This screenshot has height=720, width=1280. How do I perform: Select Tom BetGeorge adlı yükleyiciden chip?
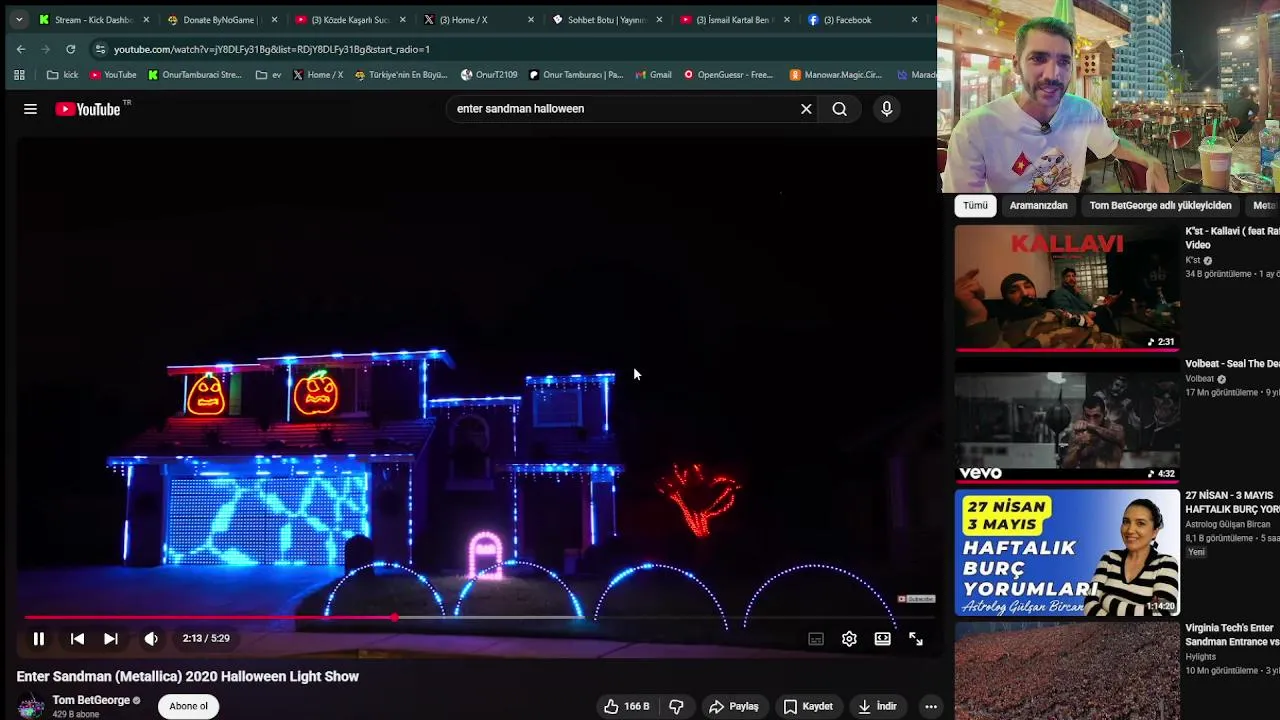coord(1160,206)
